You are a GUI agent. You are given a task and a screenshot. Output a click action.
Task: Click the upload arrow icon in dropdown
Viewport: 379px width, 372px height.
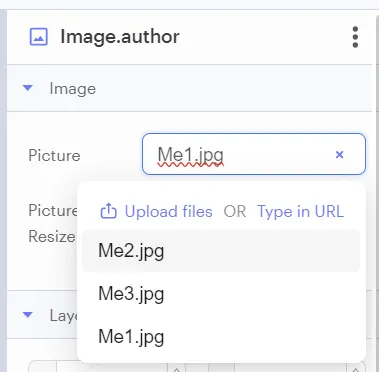[x=108, y=211]
